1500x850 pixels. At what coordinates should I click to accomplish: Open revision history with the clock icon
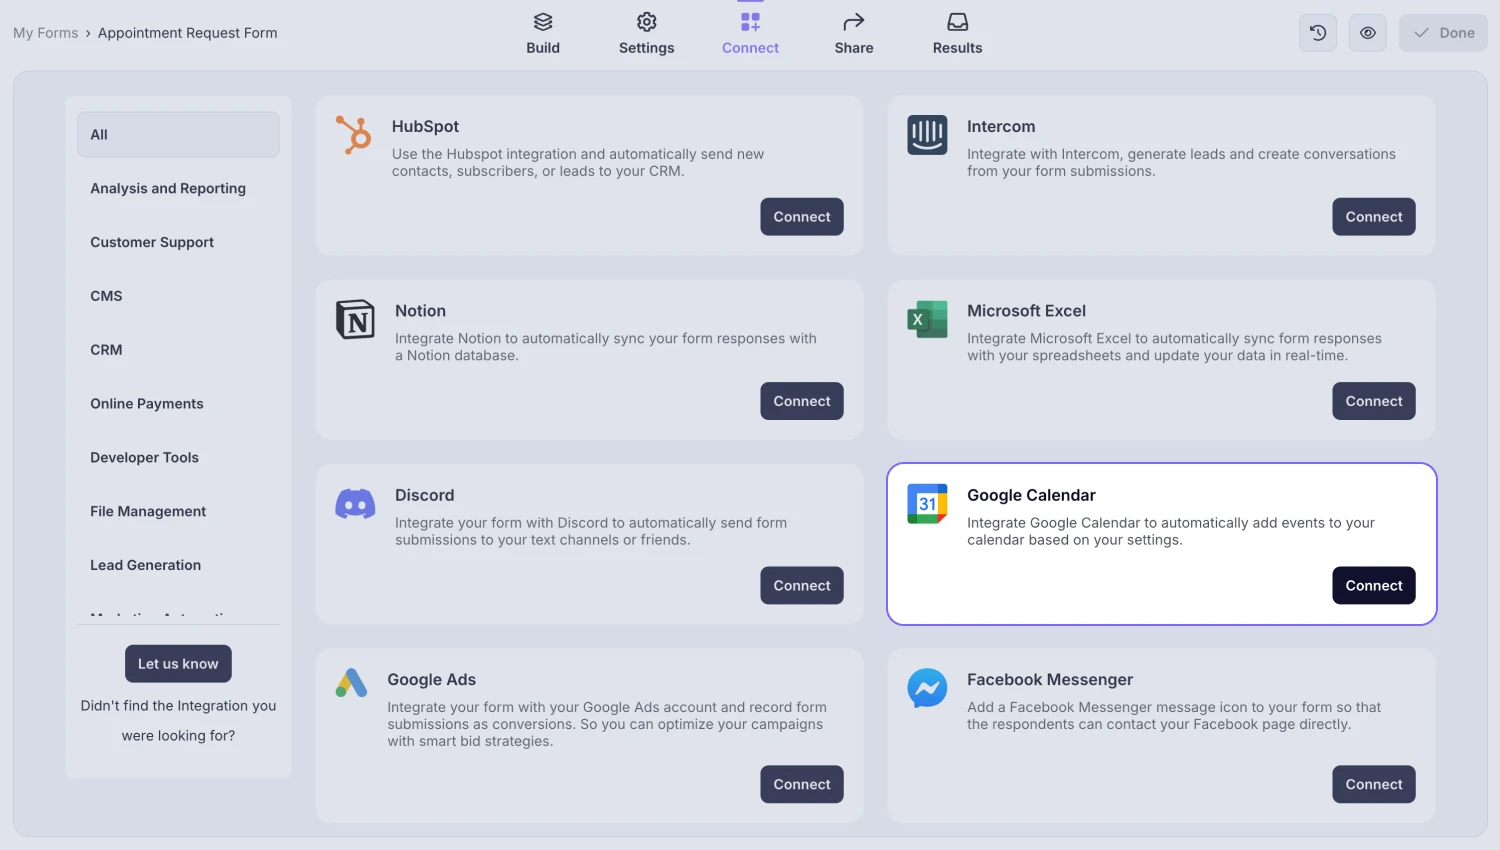(1318, 33)
